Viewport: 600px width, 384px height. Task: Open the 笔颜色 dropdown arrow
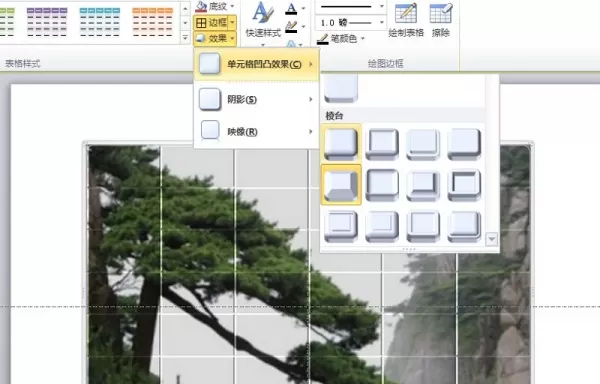click(362, 39)
